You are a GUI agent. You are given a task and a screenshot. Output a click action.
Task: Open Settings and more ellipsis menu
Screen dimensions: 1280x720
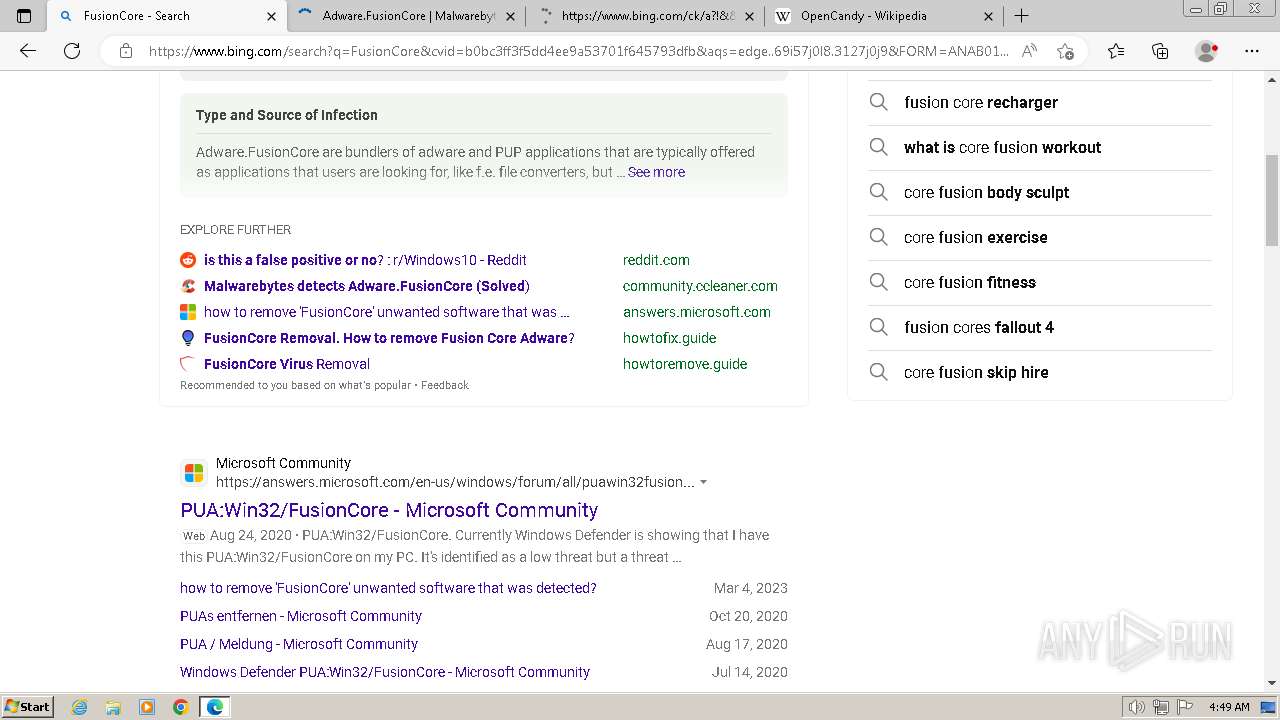tap(1252, 51)
